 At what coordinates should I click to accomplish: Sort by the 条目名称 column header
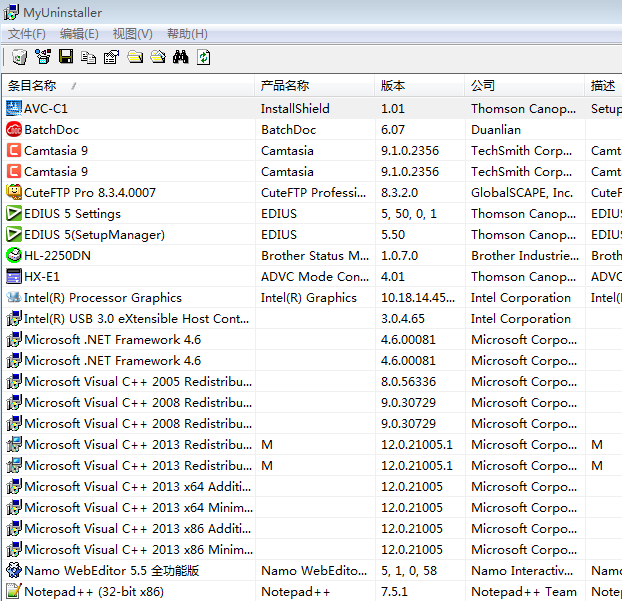click(x=128, y=86)
